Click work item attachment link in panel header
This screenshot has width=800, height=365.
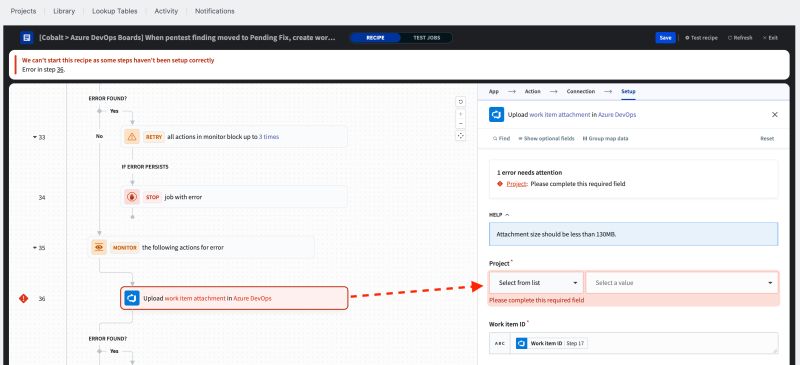(560, 115)
